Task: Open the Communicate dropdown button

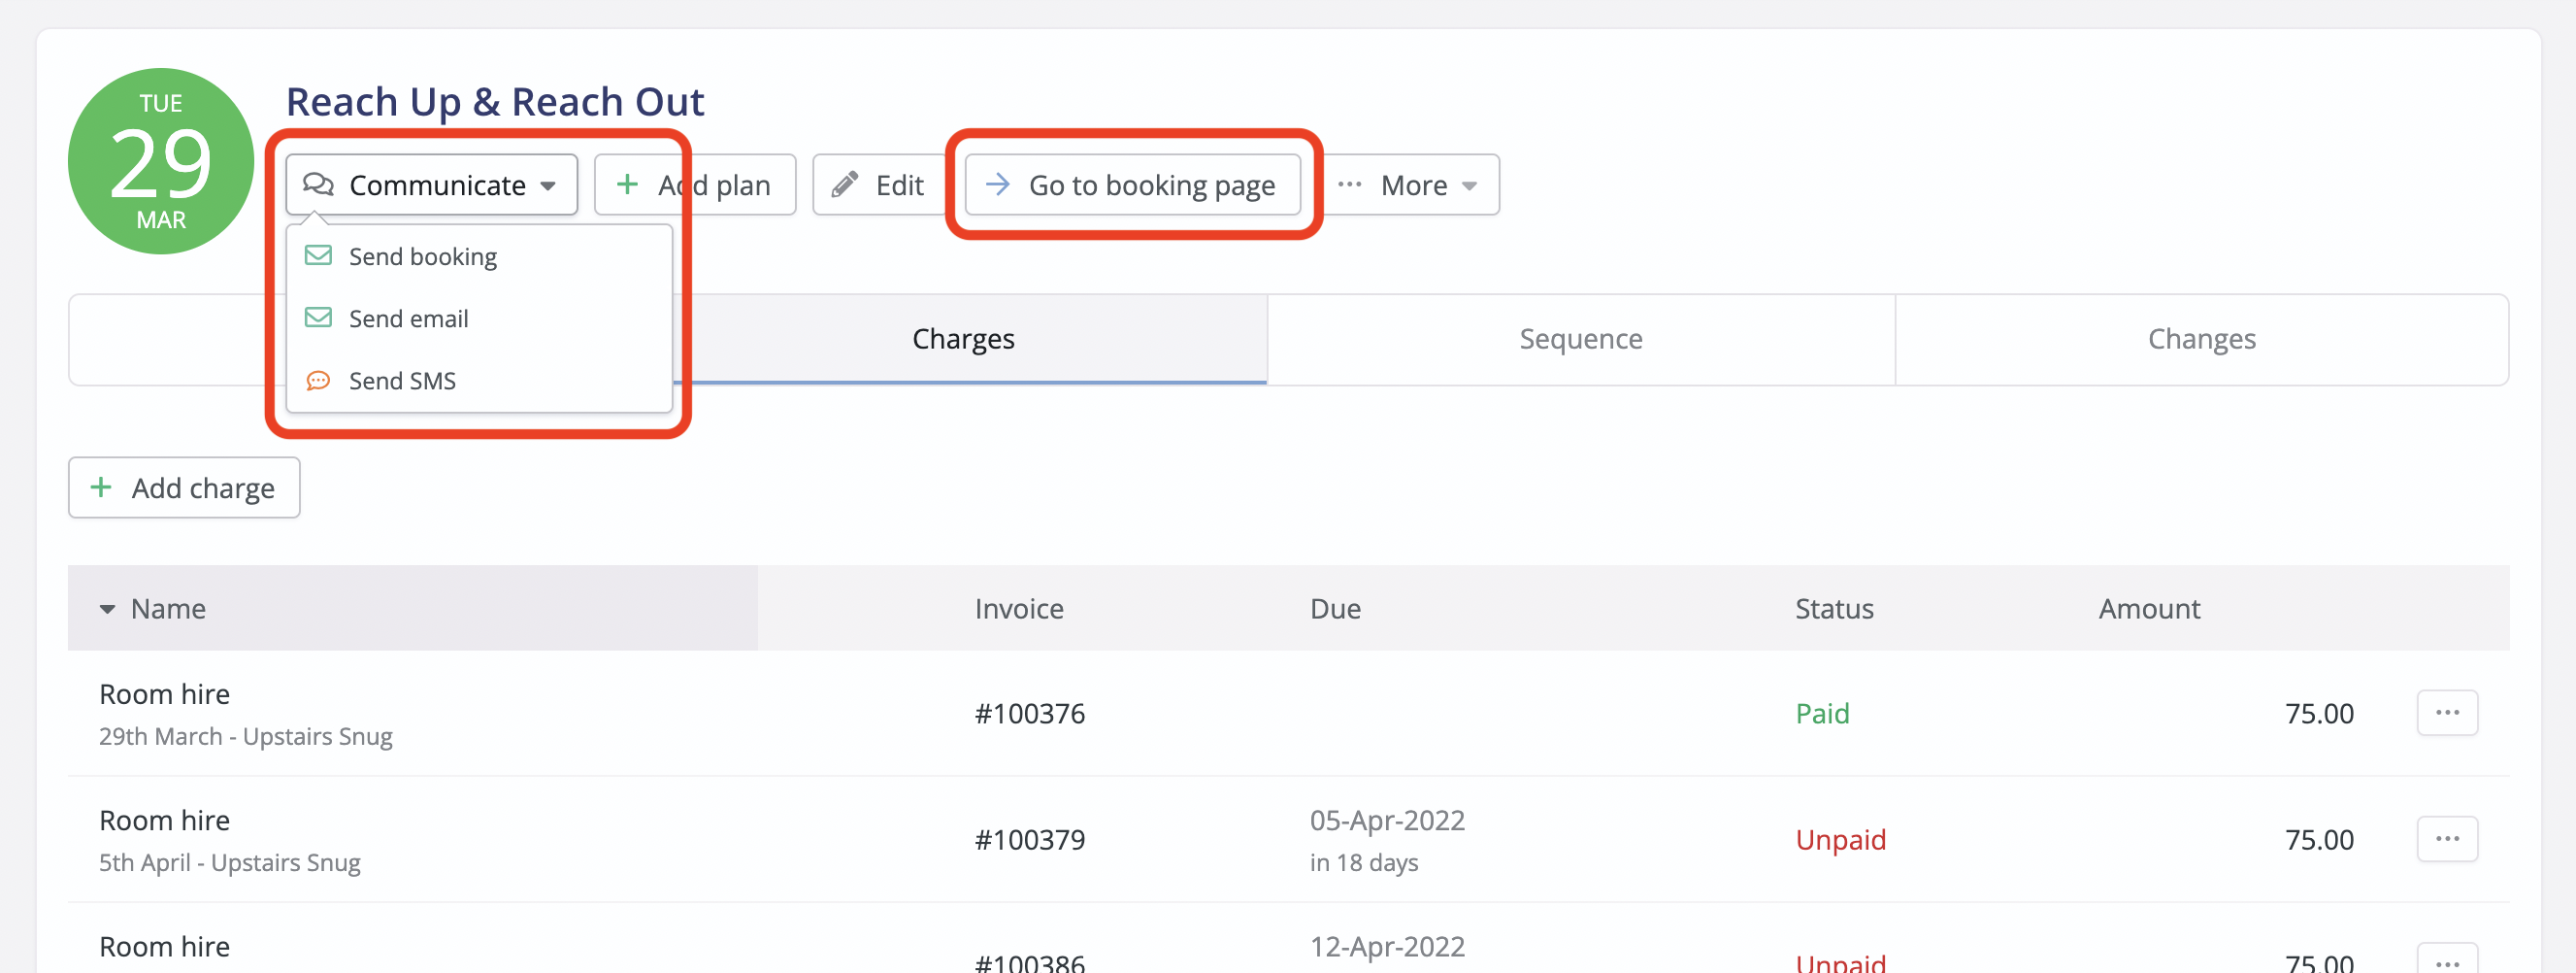Action: [431, 185]
